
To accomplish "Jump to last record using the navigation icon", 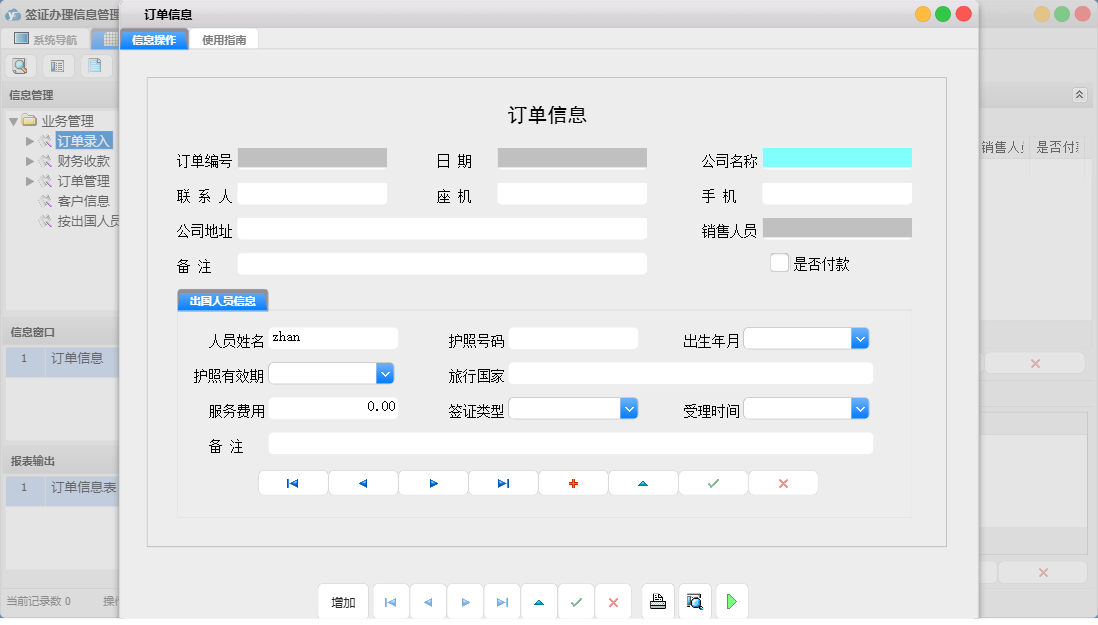I will 503,482.
